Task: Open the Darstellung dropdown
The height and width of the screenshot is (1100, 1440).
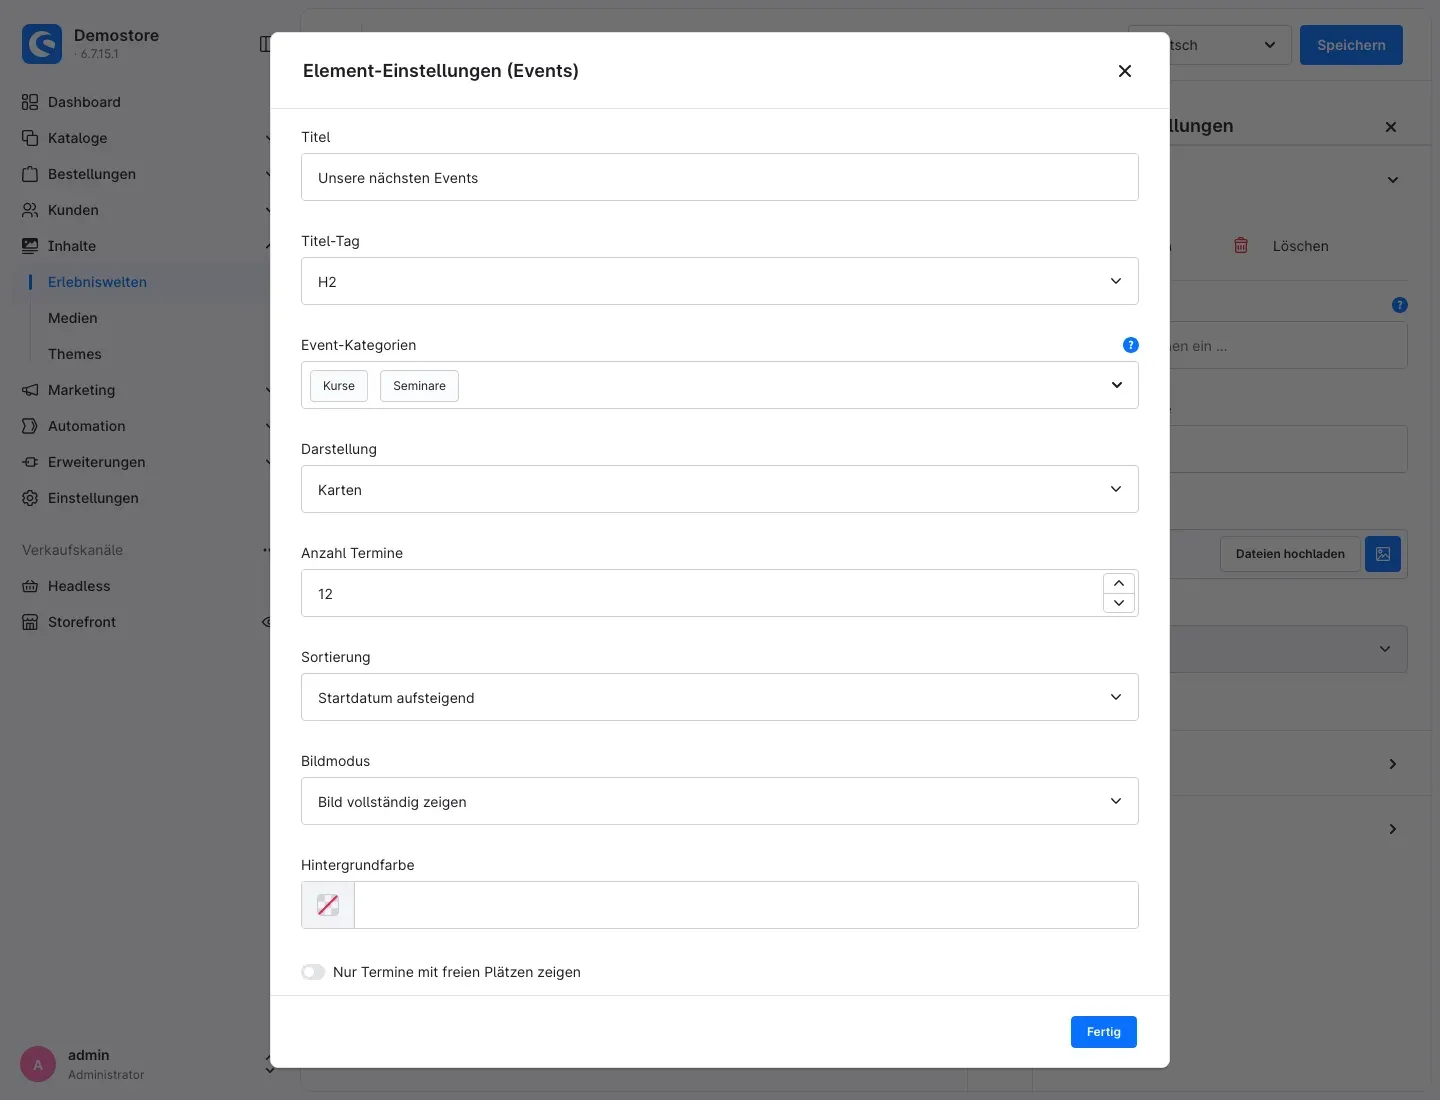Action: [x=720, y=489]
